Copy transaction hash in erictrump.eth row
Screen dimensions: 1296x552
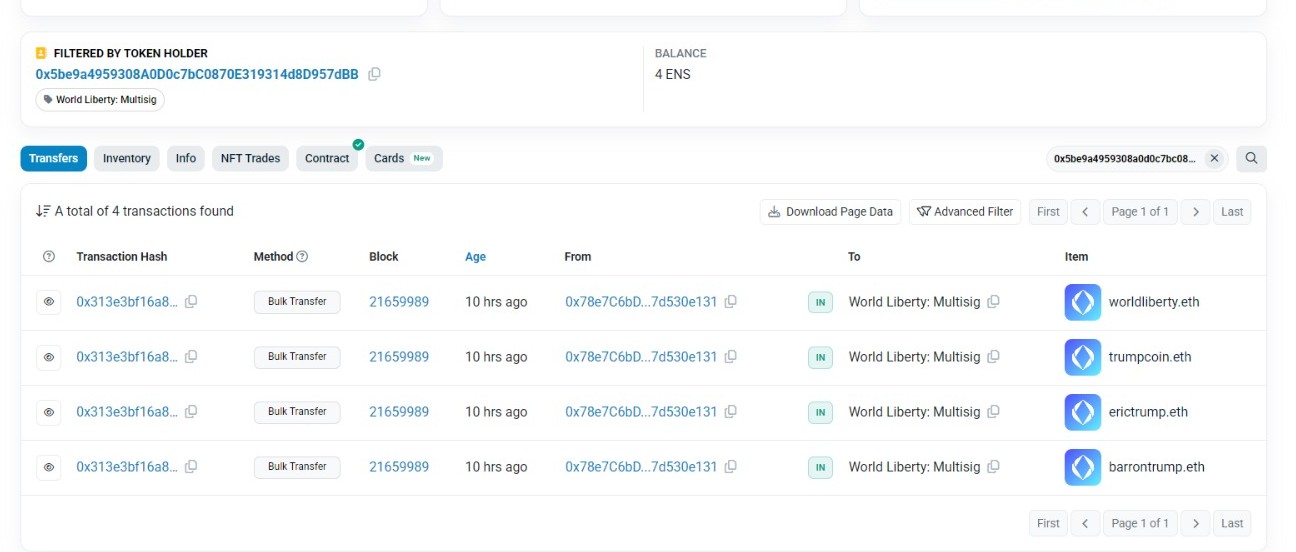191,412
